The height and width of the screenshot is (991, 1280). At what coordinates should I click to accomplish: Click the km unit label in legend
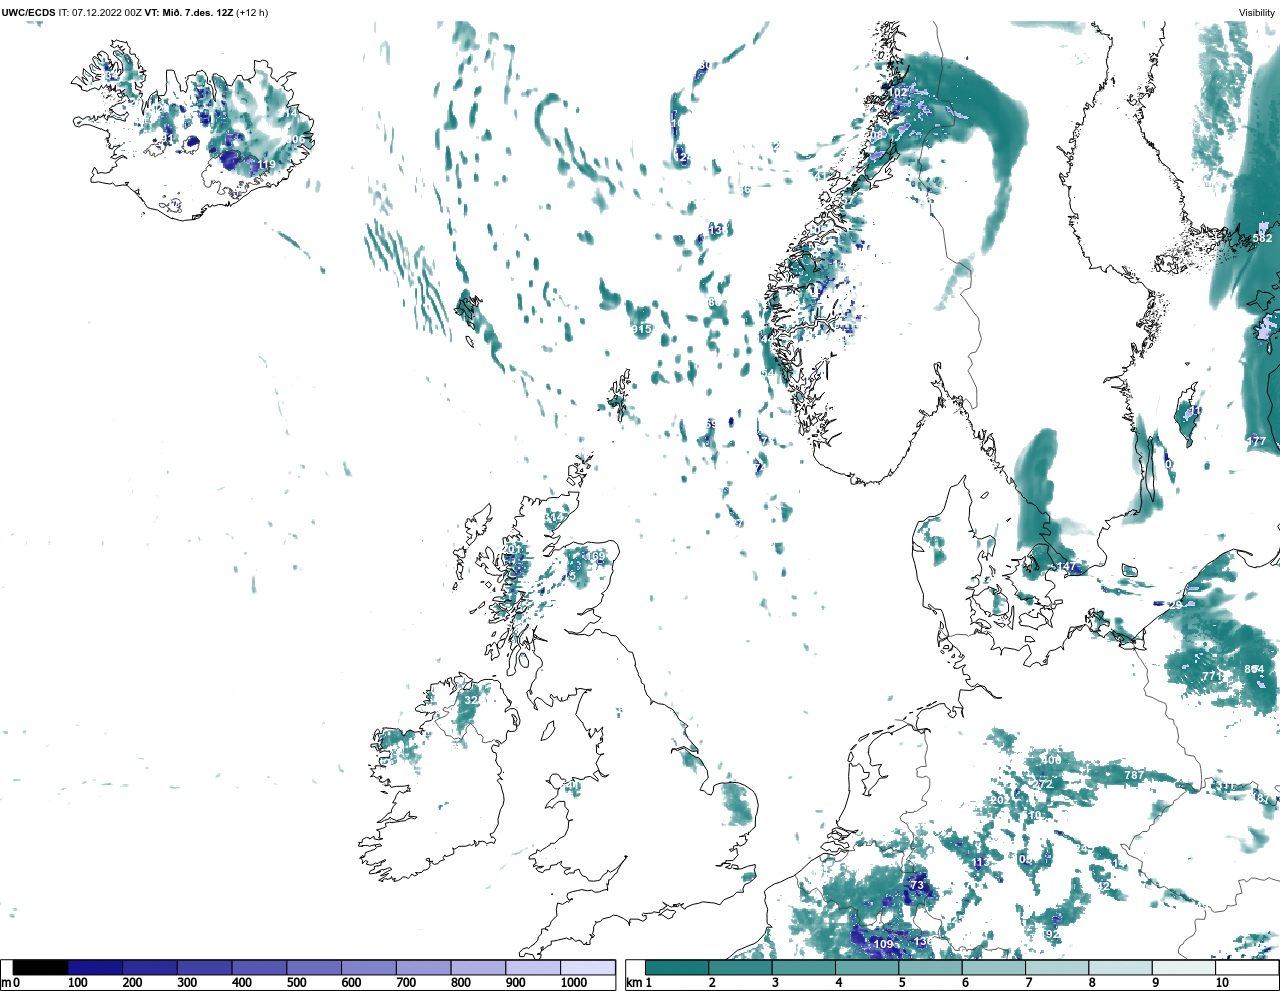pos(632,983)
